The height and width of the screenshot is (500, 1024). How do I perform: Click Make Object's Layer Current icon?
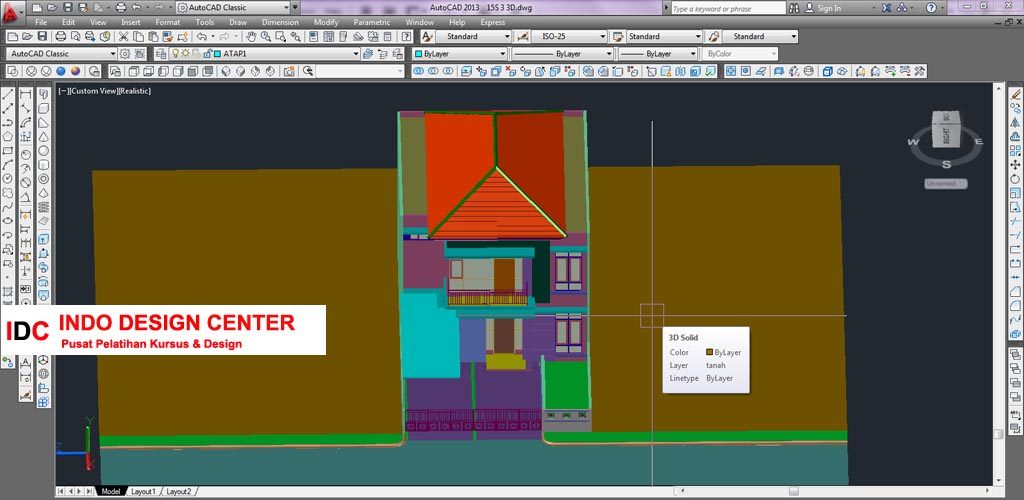coord(368,54)
